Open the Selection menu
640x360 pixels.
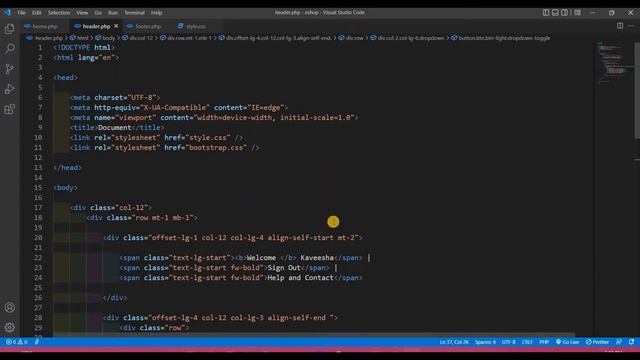59,13
